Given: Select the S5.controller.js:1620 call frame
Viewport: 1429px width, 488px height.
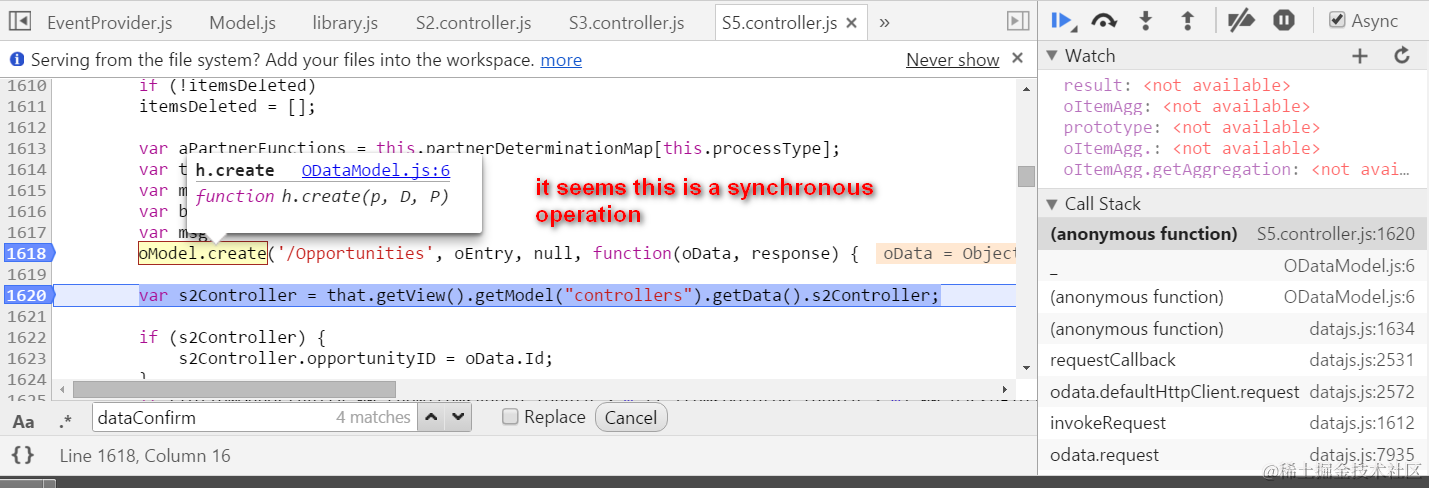Looking at the screenshot, I should 1233,234.
